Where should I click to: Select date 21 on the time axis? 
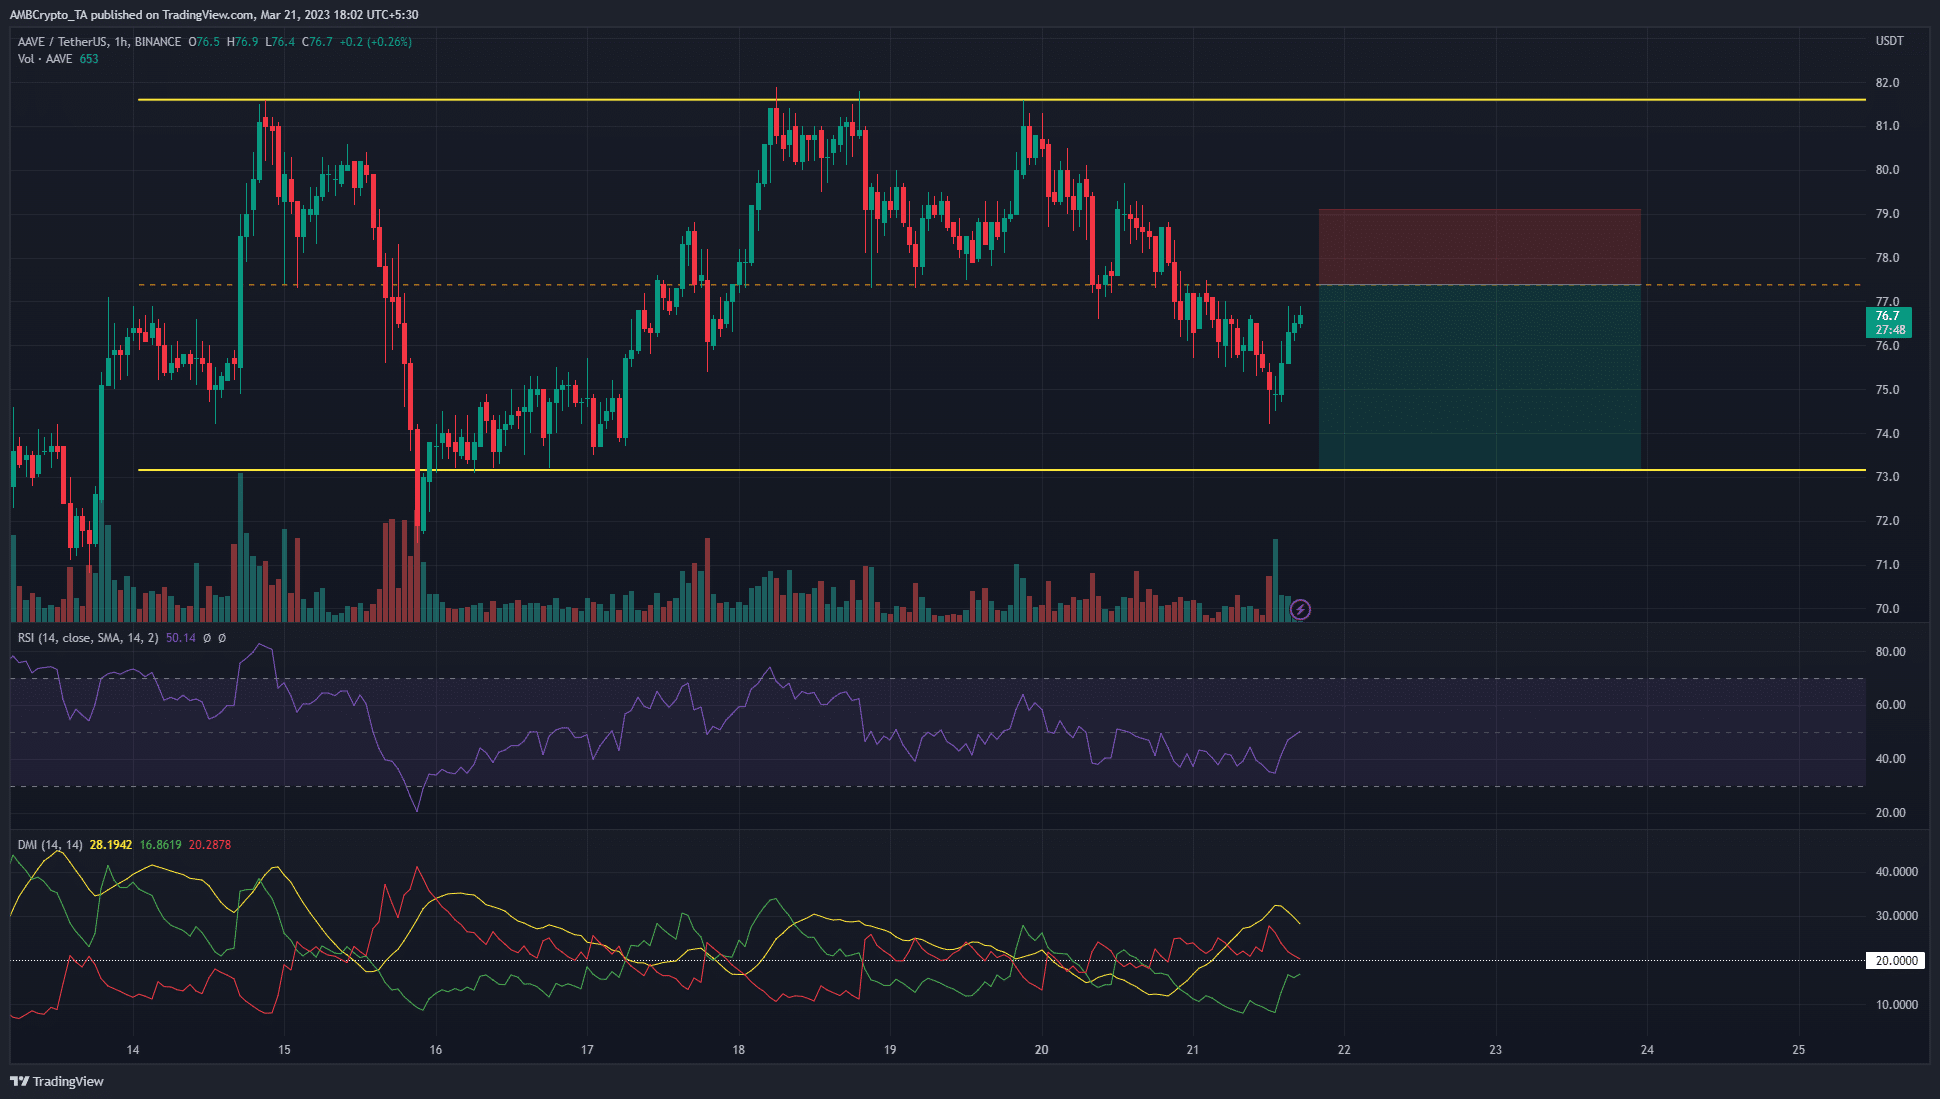pyautogui.click(x=1192, y=1051)
